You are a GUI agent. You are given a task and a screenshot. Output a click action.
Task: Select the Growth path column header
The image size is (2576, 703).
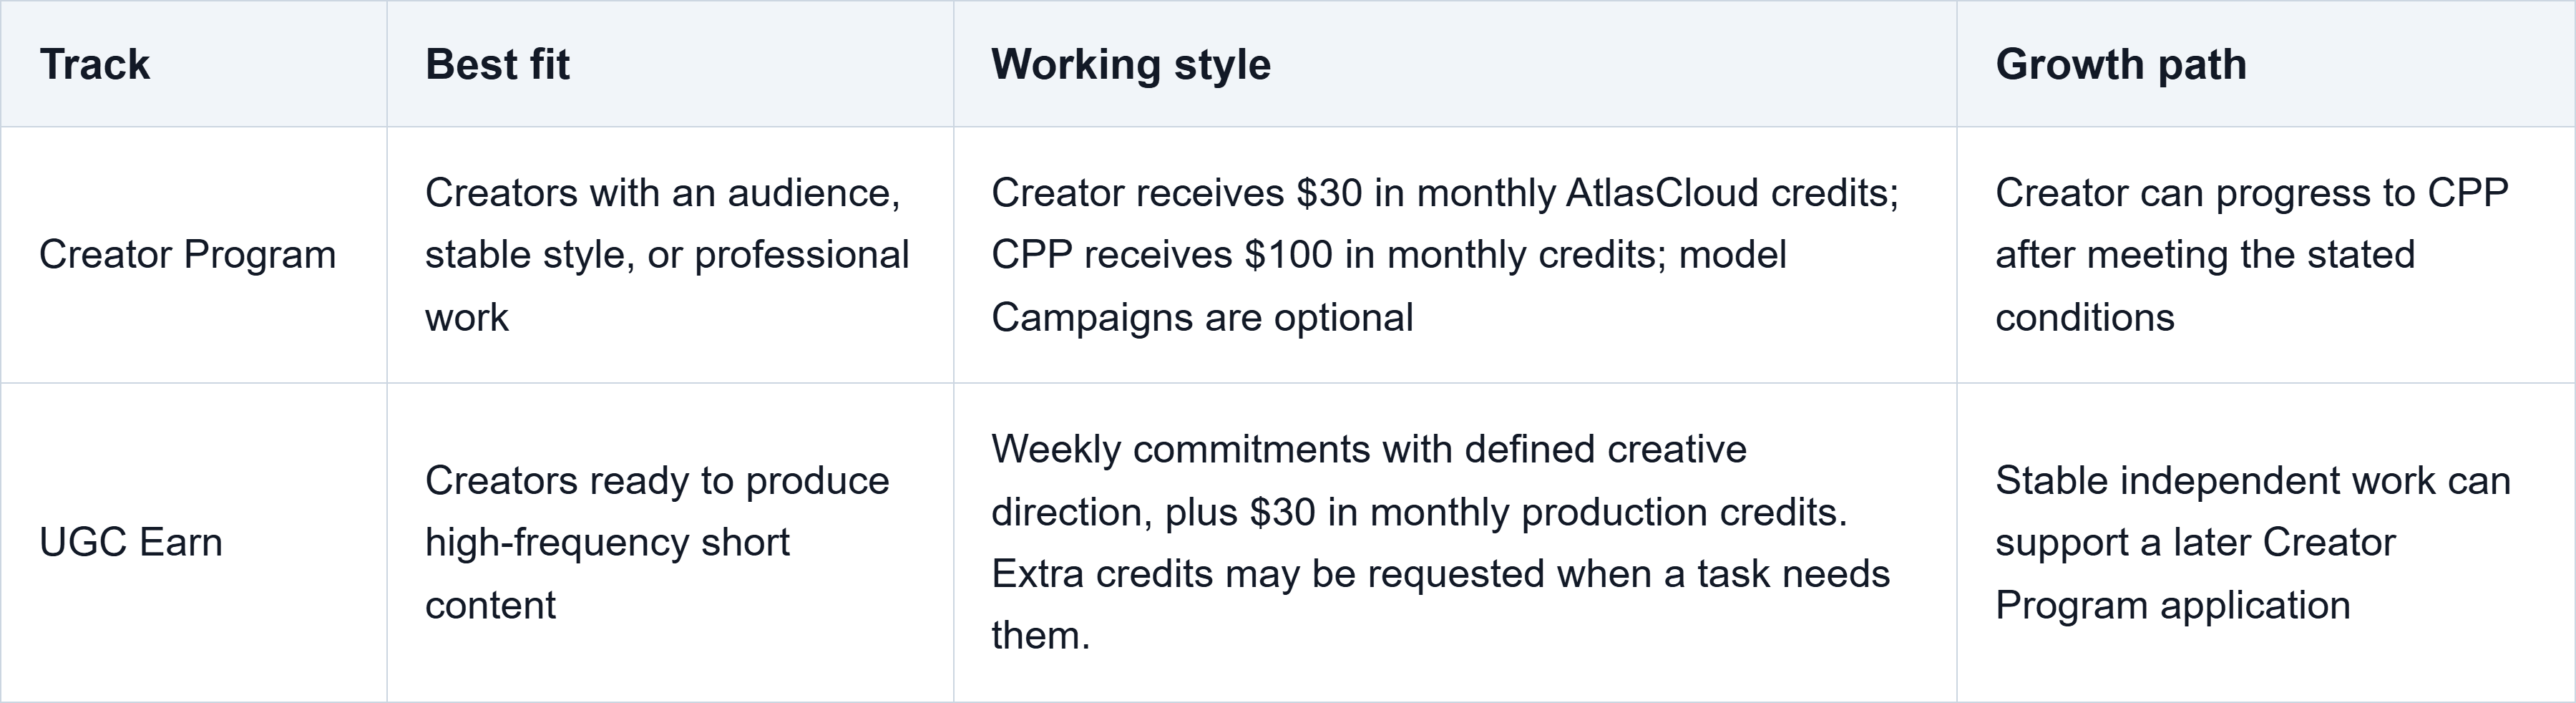pos(2266,64)
